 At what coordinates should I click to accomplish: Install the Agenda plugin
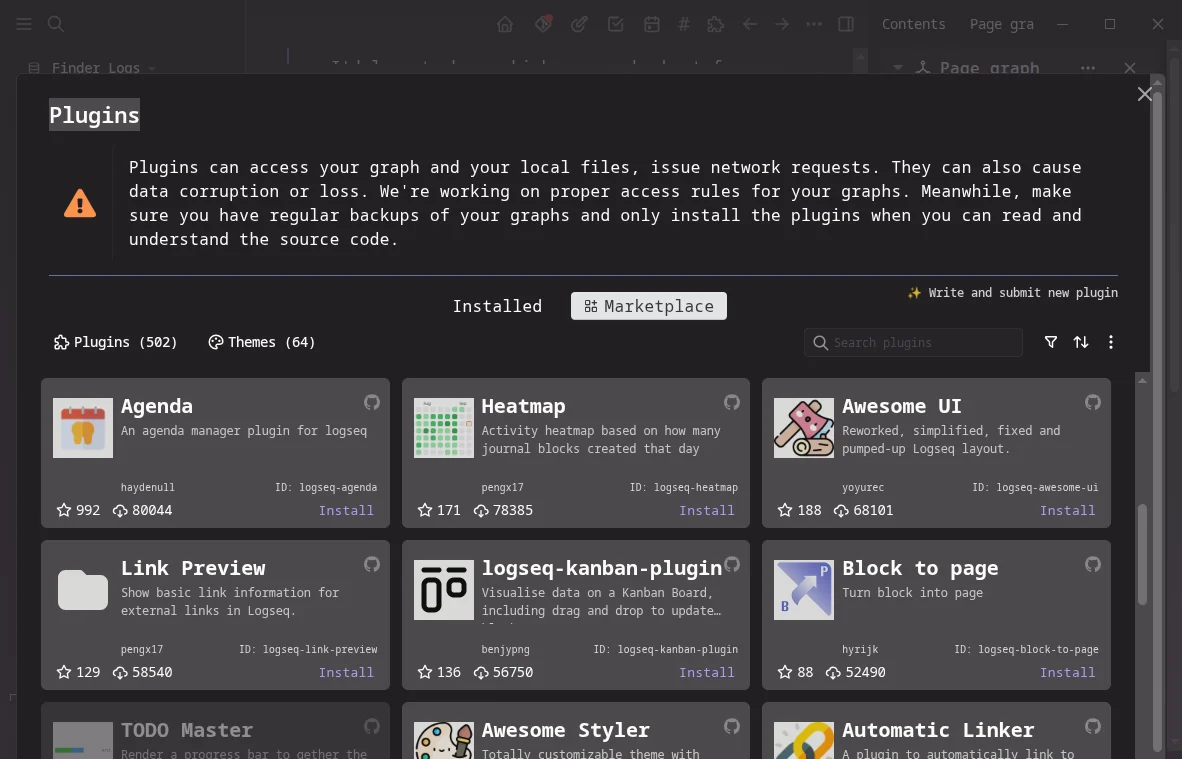(x=346, y=510)
